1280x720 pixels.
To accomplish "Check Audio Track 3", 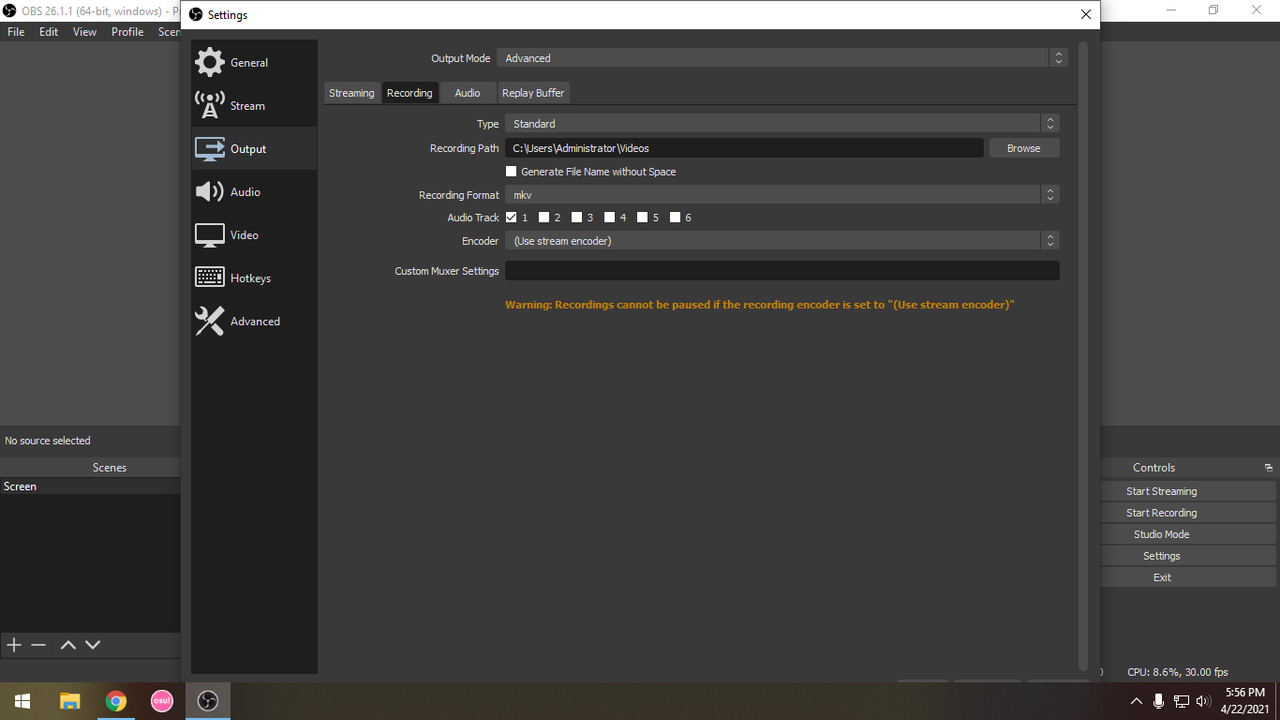I will pyautogui.click(x=577, y=217).
